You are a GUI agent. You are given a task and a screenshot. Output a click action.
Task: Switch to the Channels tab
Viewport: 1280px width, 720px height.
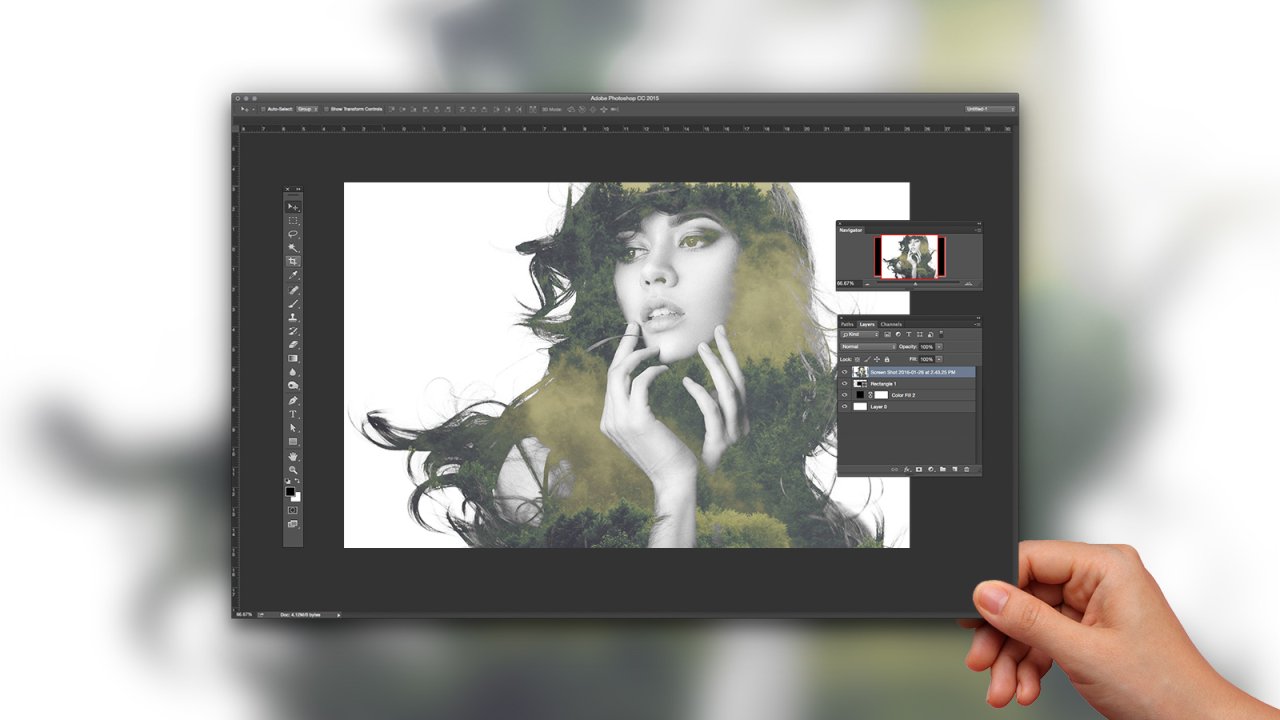[x=891, y=324]
